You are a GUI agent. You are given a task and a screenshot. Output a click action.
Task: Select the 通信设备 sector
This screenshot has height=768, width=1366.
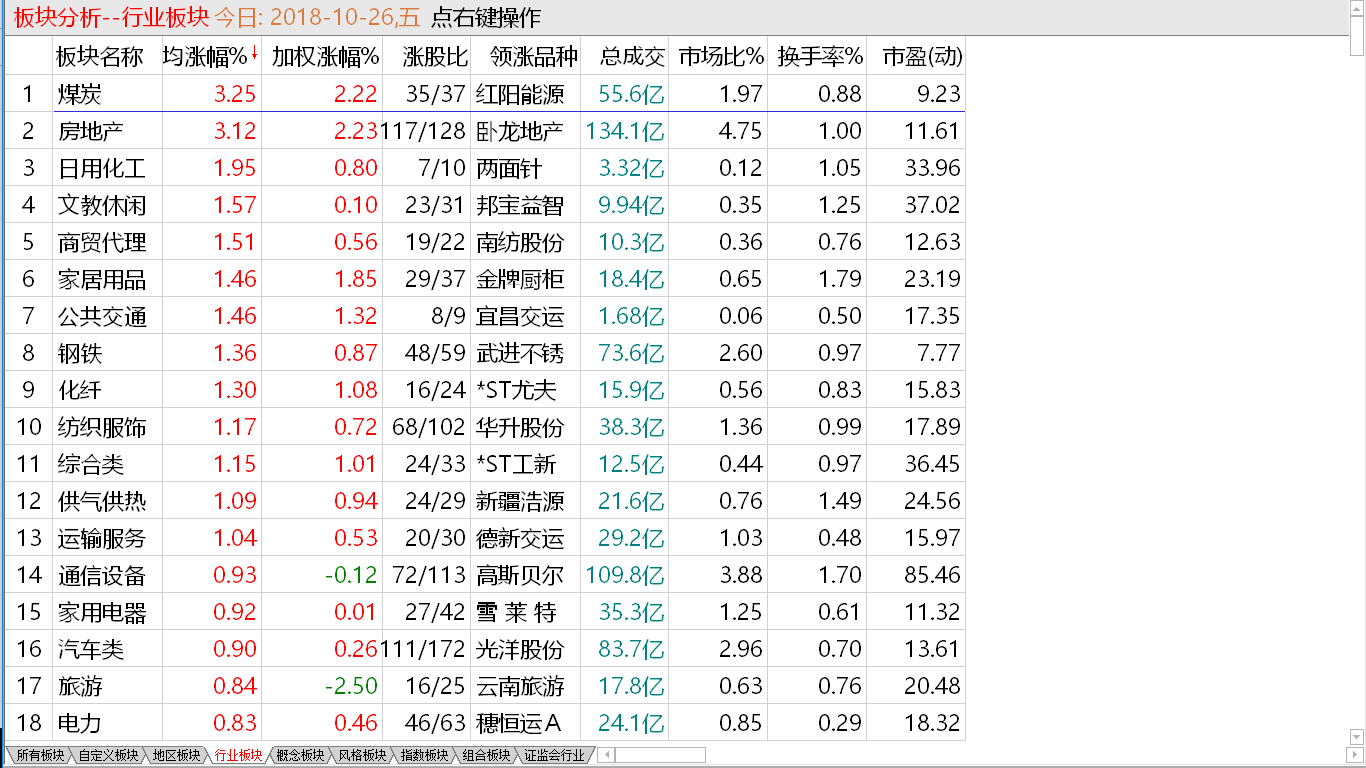click(x=102, y=575)
